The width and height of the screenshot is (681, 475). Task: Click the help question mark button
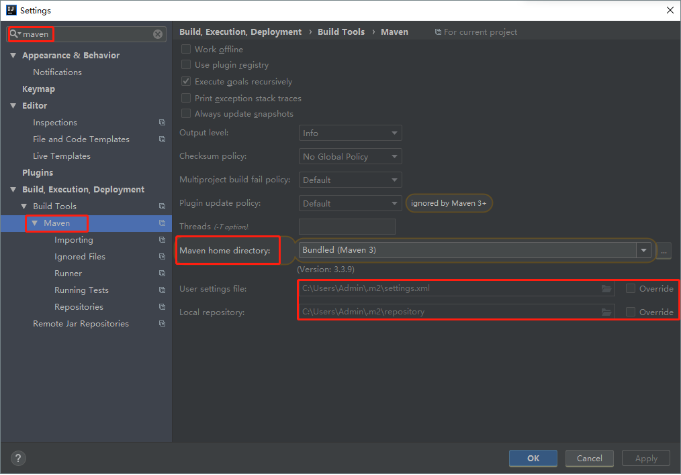(x=18, y=458)
